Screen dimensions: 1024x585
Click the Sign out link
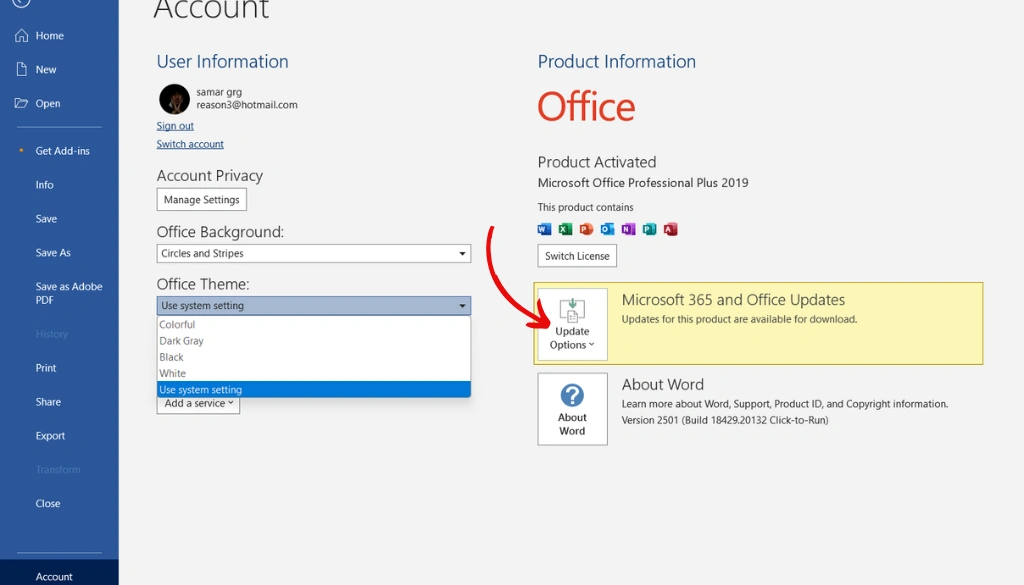[175, 126]
